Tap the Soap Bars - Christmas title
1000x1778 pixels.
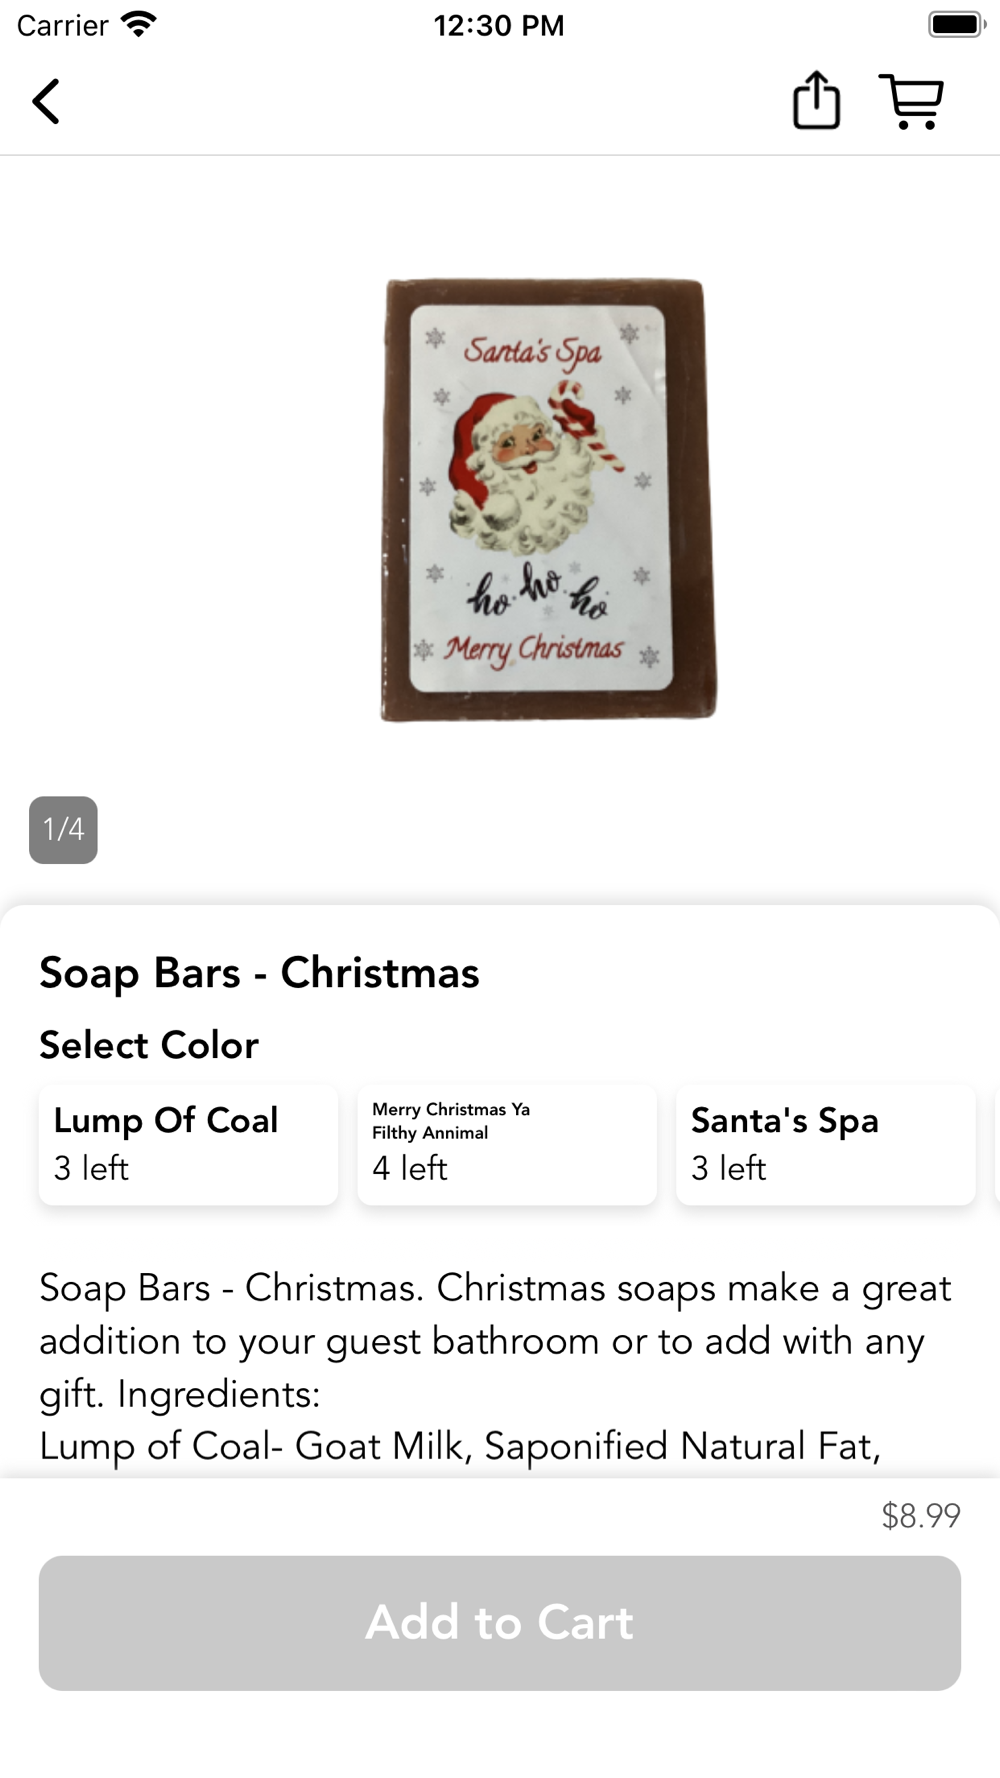click(x=259, y=972)
